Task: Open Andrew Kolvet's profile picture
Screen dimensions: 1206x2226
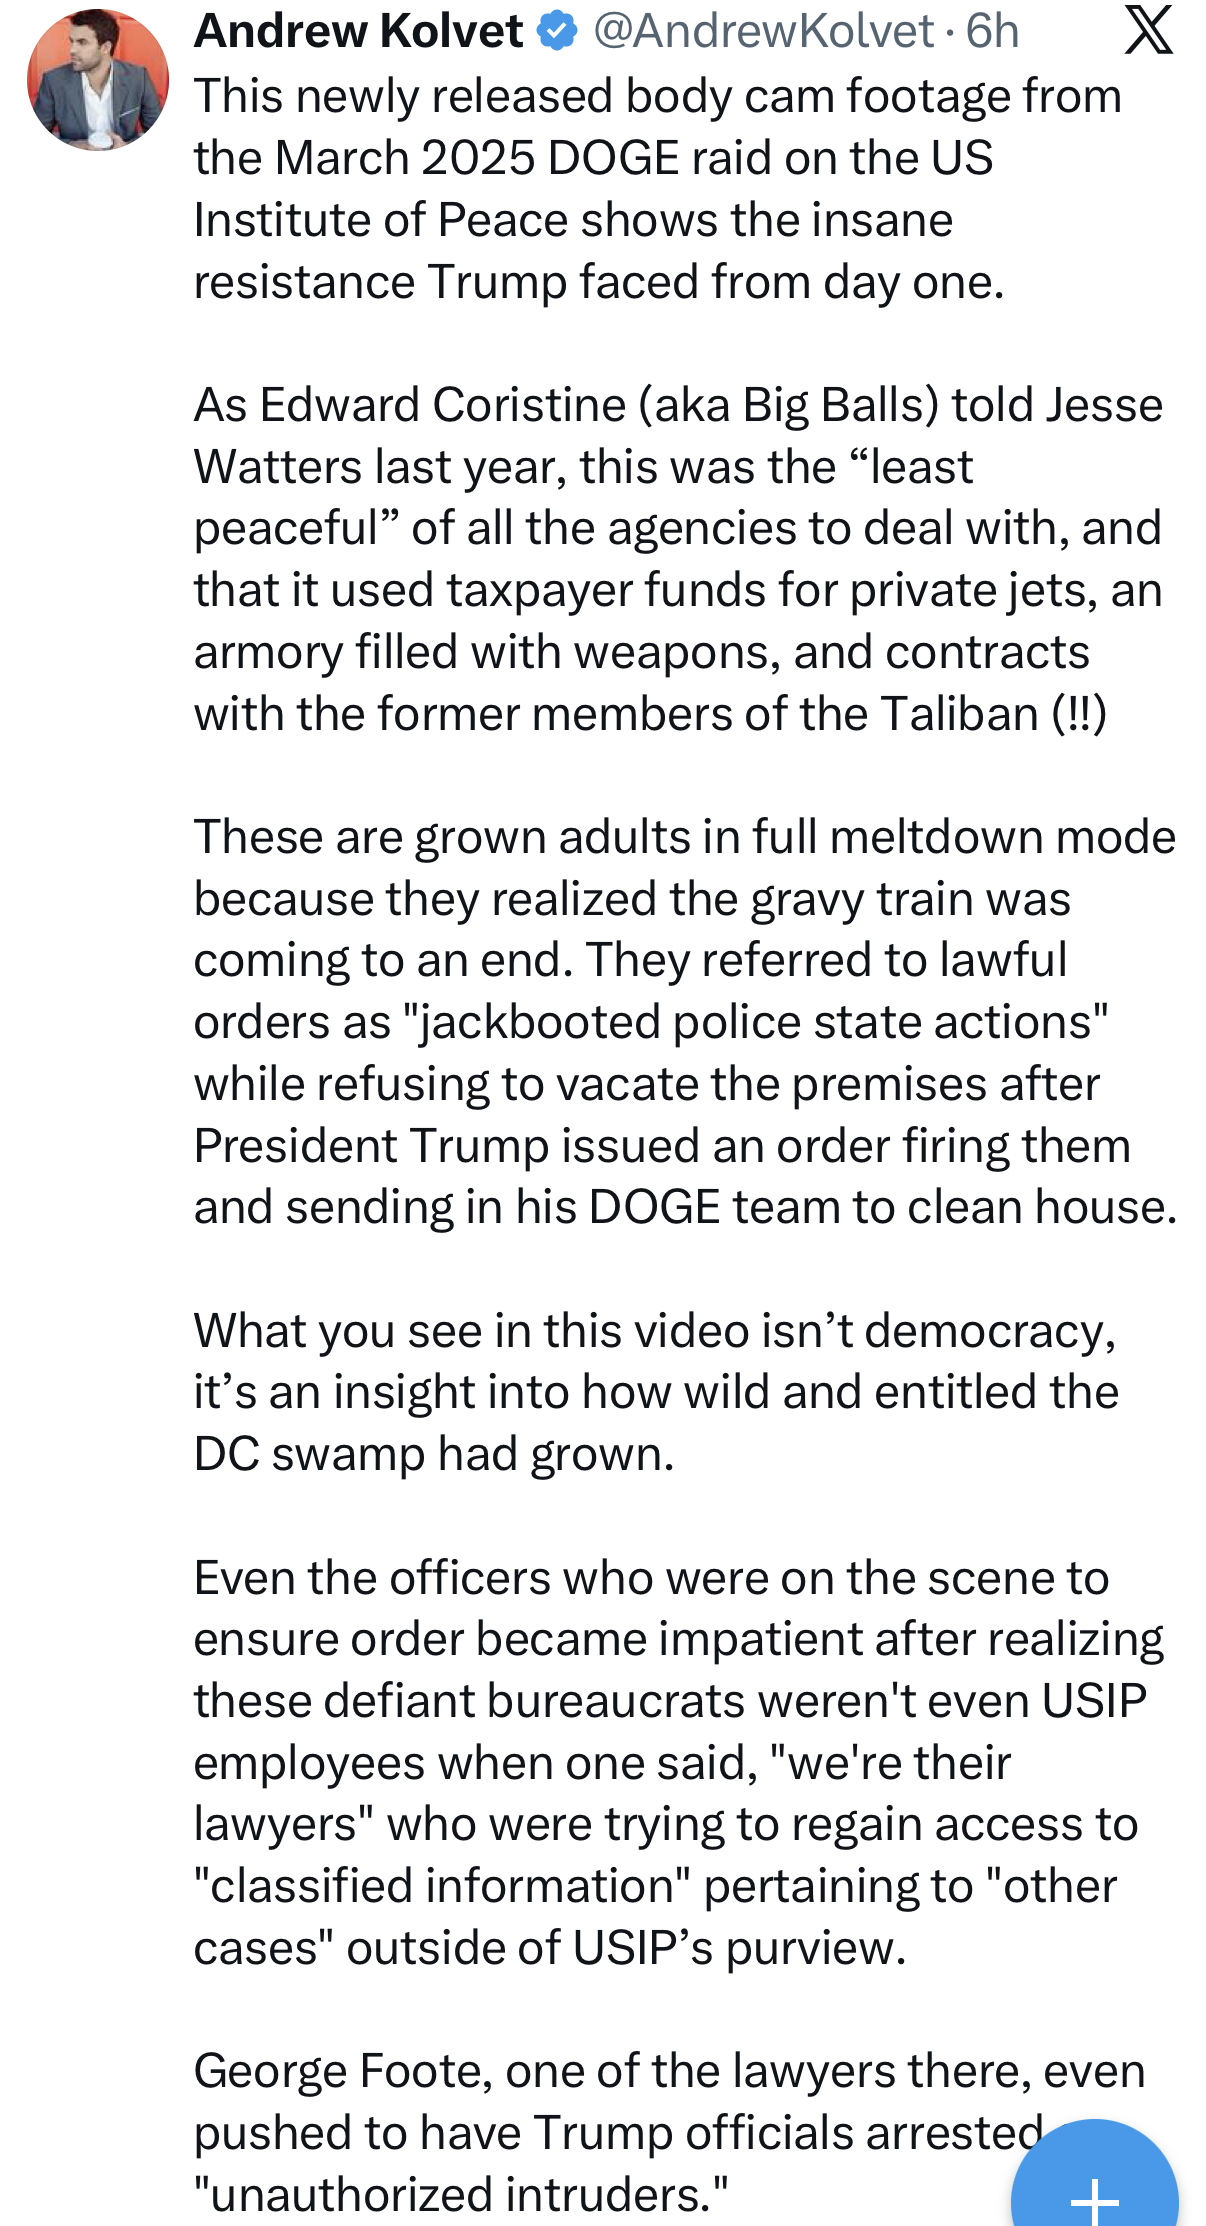Action: pyautogui.click(x=97, y=80)
